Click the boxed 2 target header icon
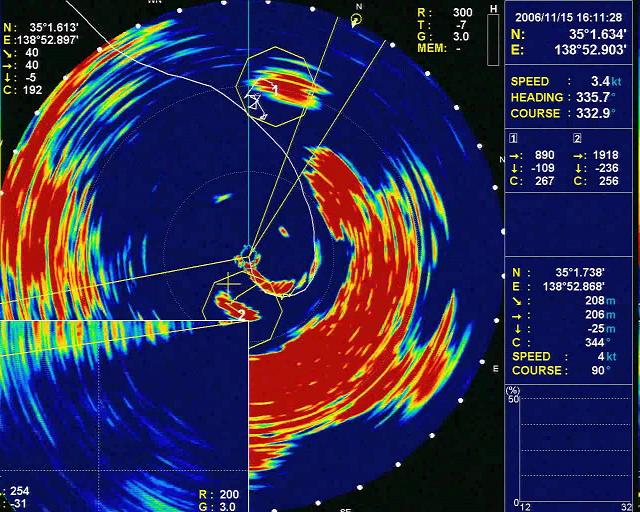Screen dimensions: 640x512 [577, 138]
